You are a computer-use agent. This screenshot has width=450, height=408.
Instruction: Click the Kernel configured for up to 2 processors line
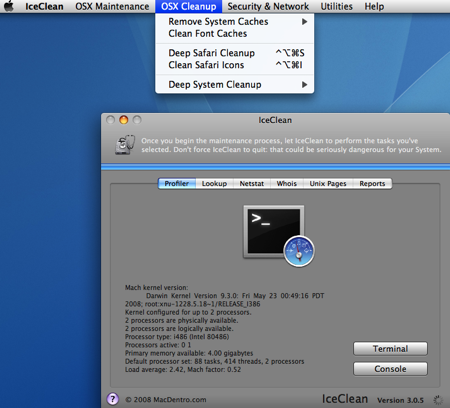(x=188, y=312)
